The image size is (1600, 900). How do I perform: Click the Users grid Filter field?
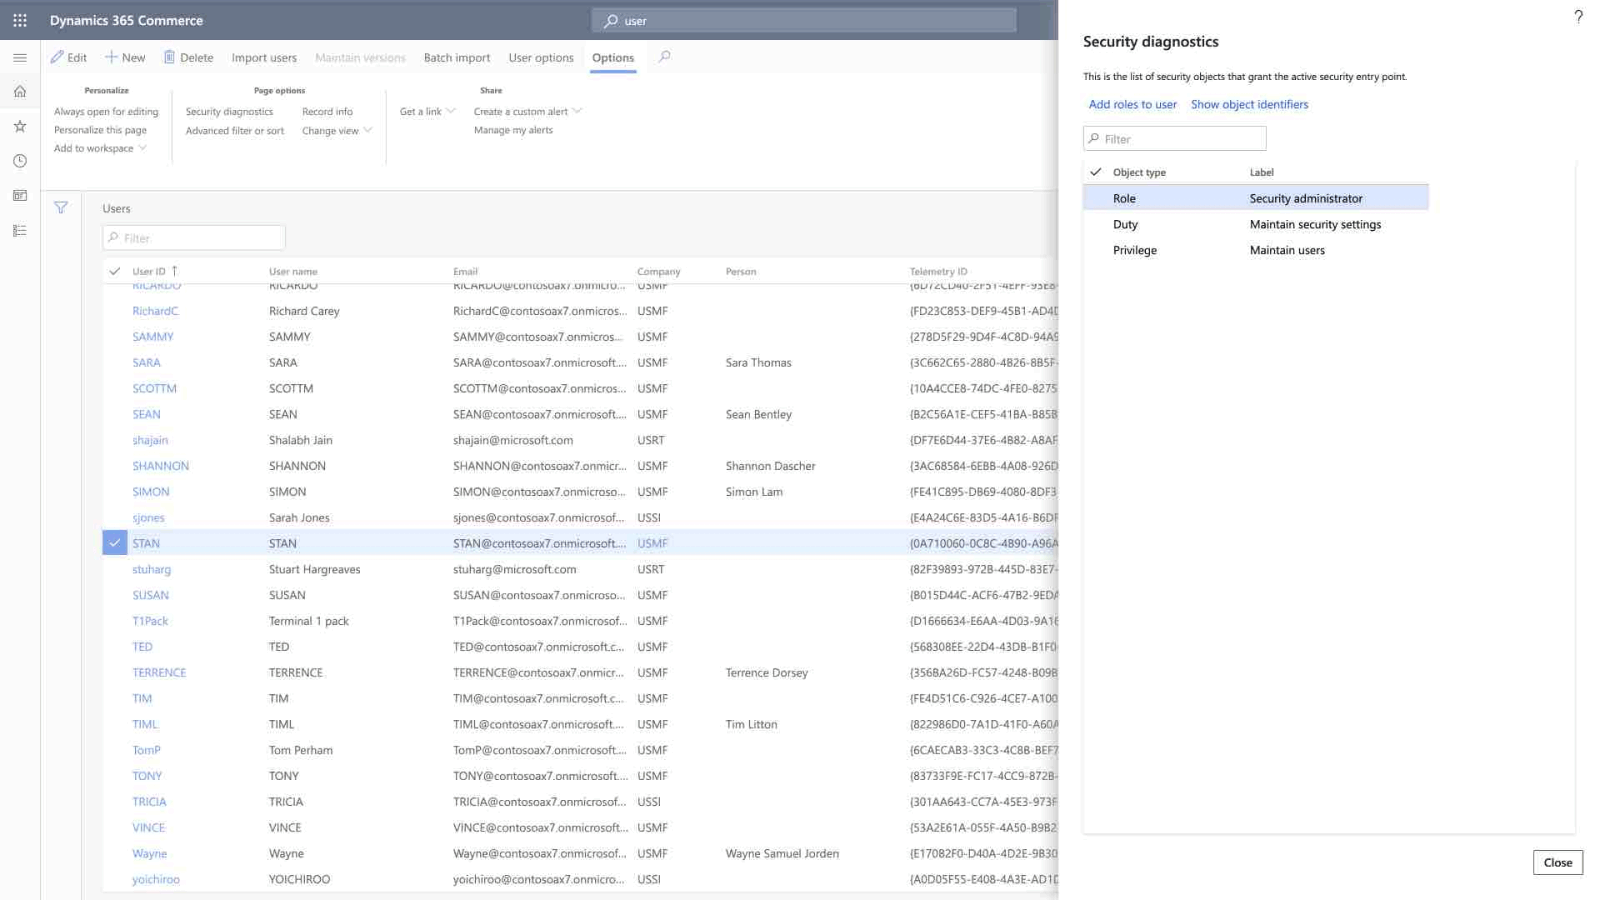(x=194, y=238)
